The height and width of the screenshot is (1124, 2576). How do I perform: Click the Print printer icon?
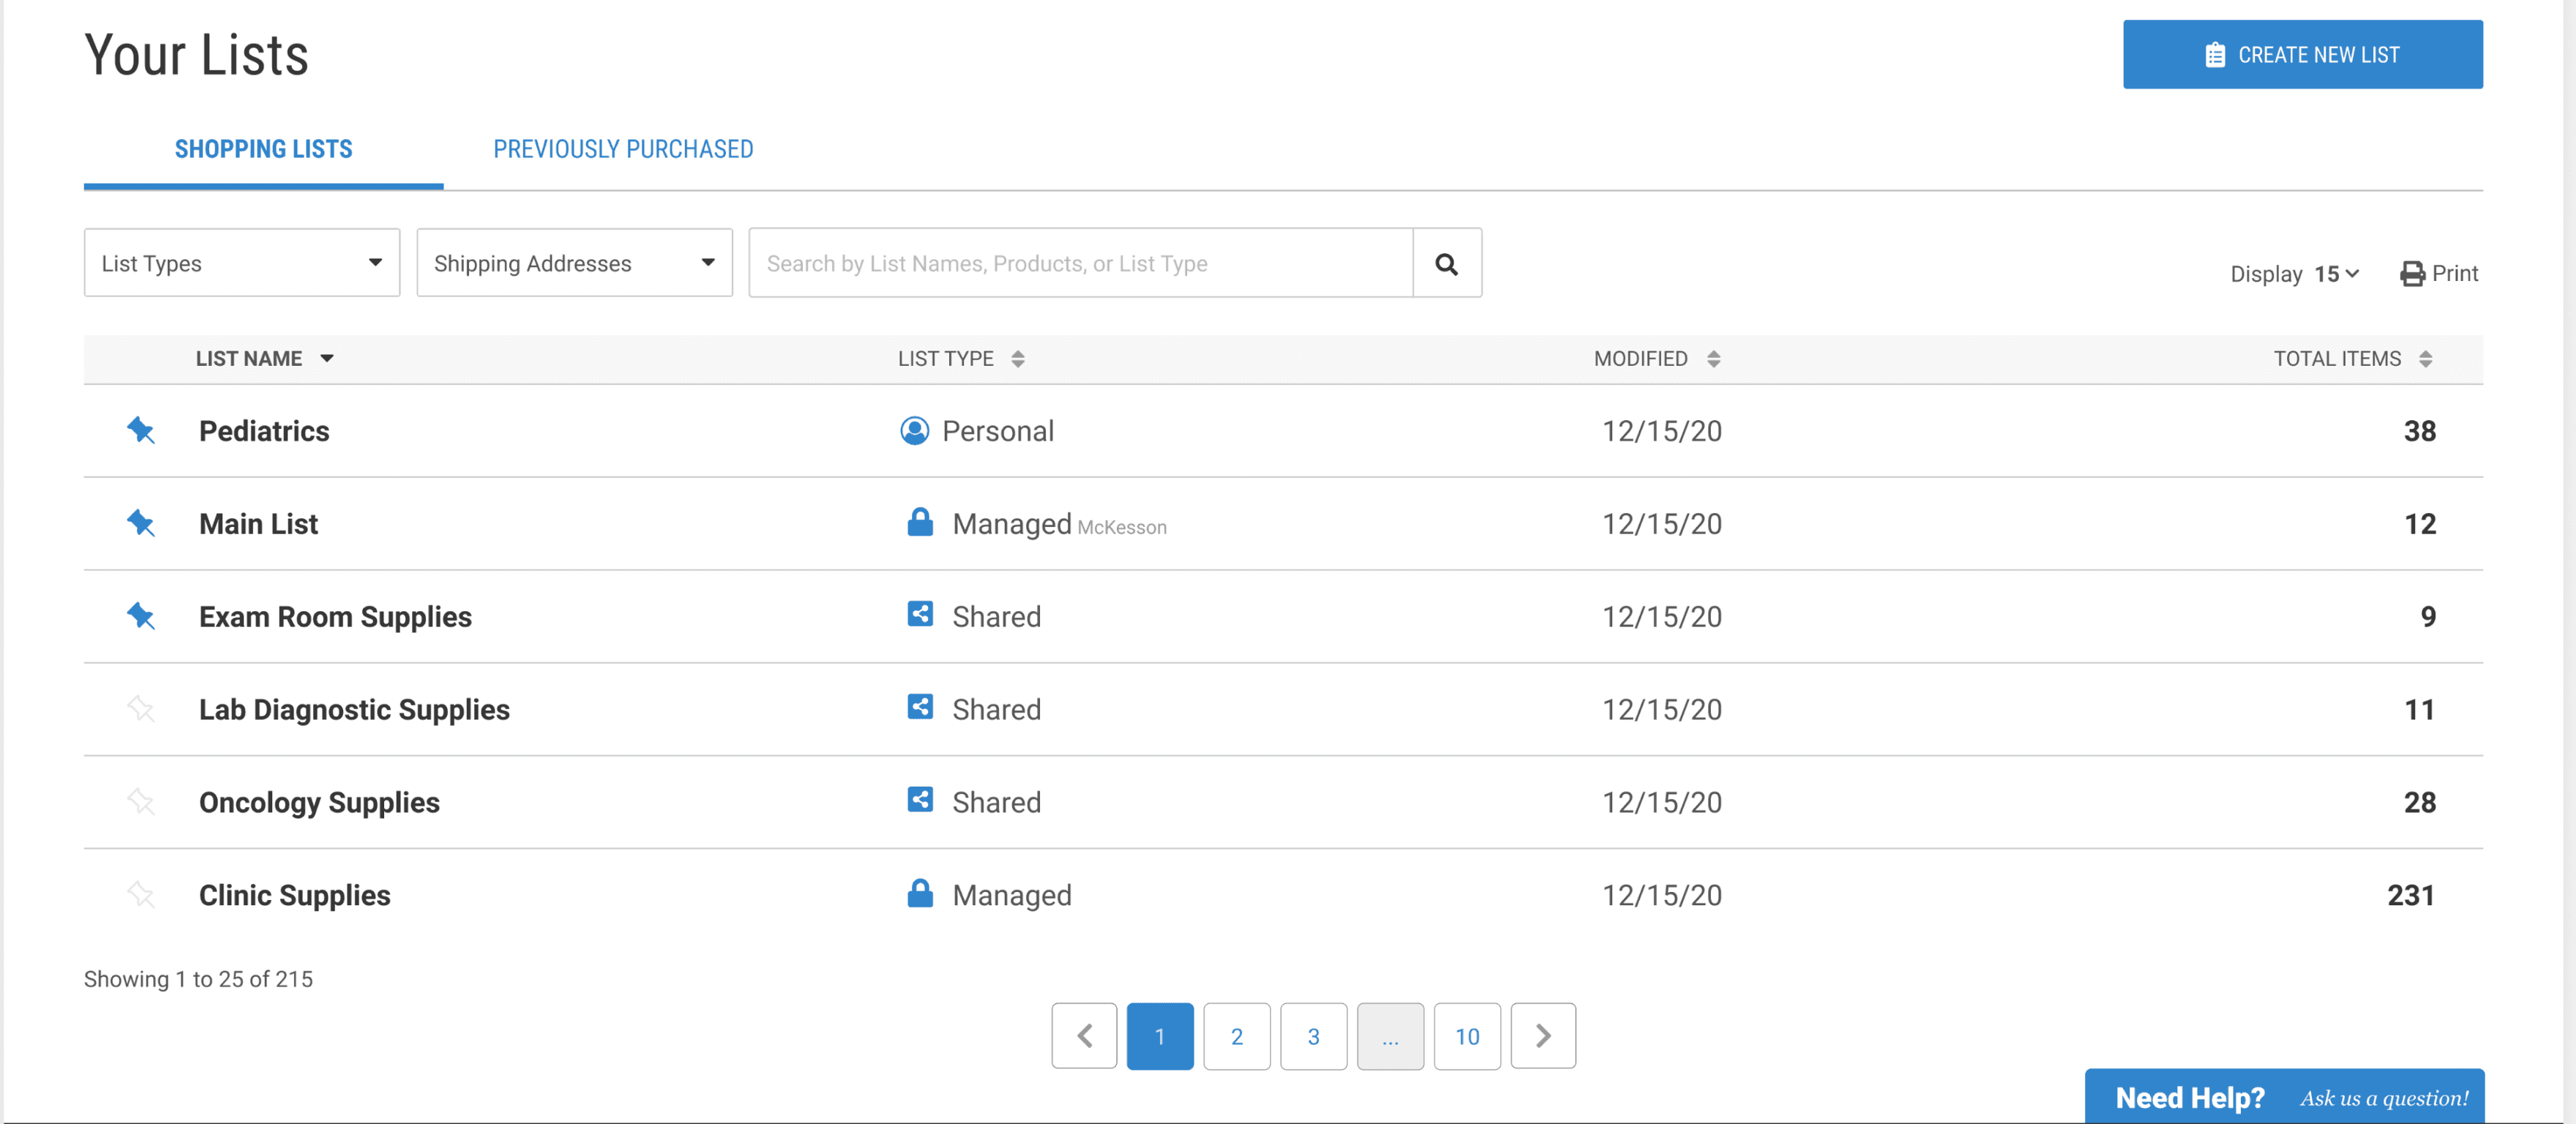[x=2411, y=274]
